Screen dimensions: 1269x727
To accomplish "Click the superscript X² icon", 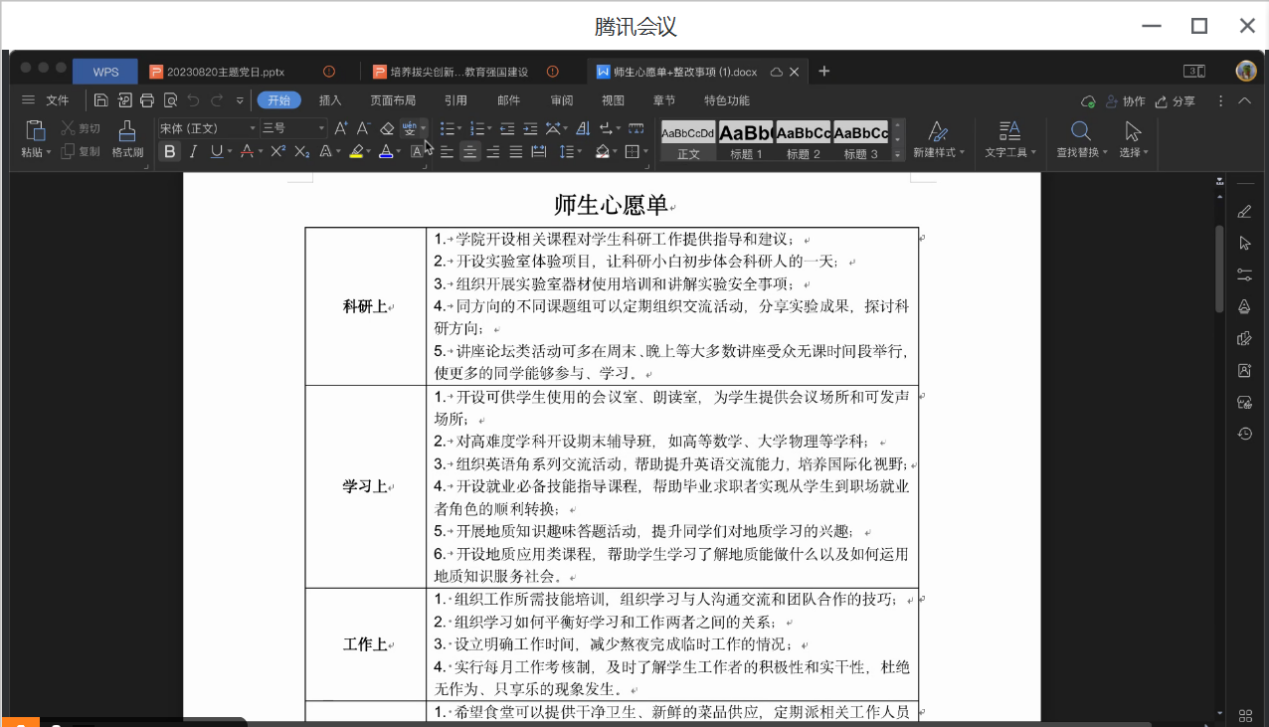I will [x=278, y=150].
